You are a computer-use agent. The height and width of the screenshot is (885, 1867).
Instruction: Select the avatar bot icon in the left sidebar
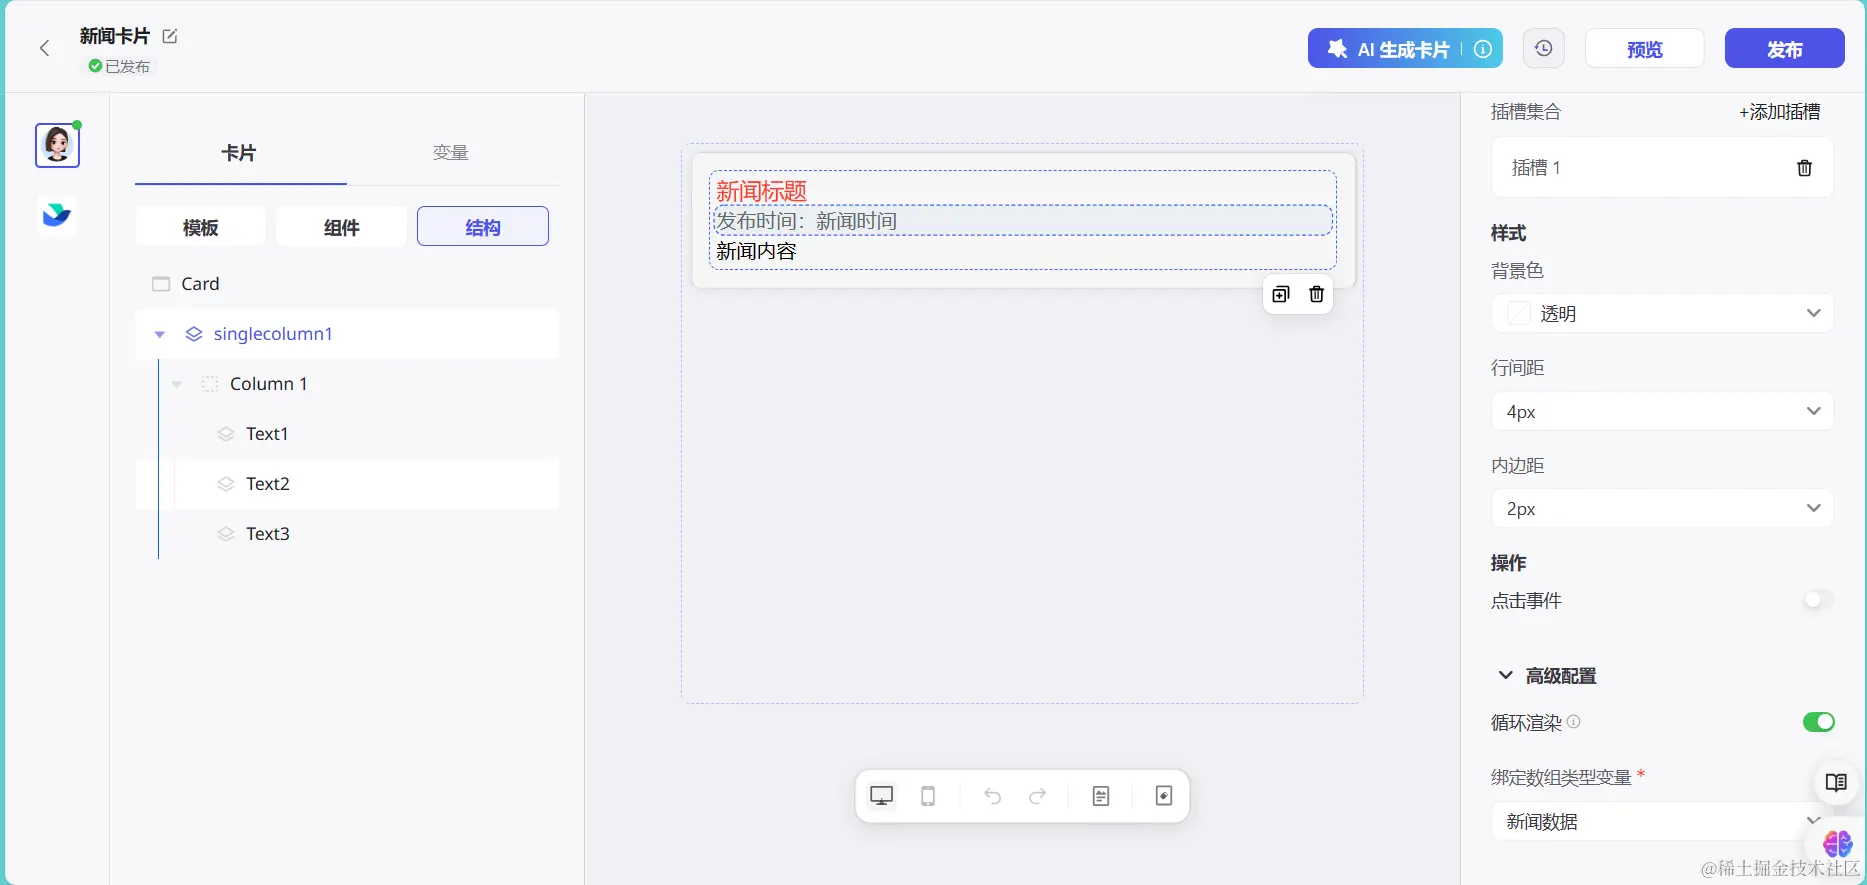pos(57,145)
